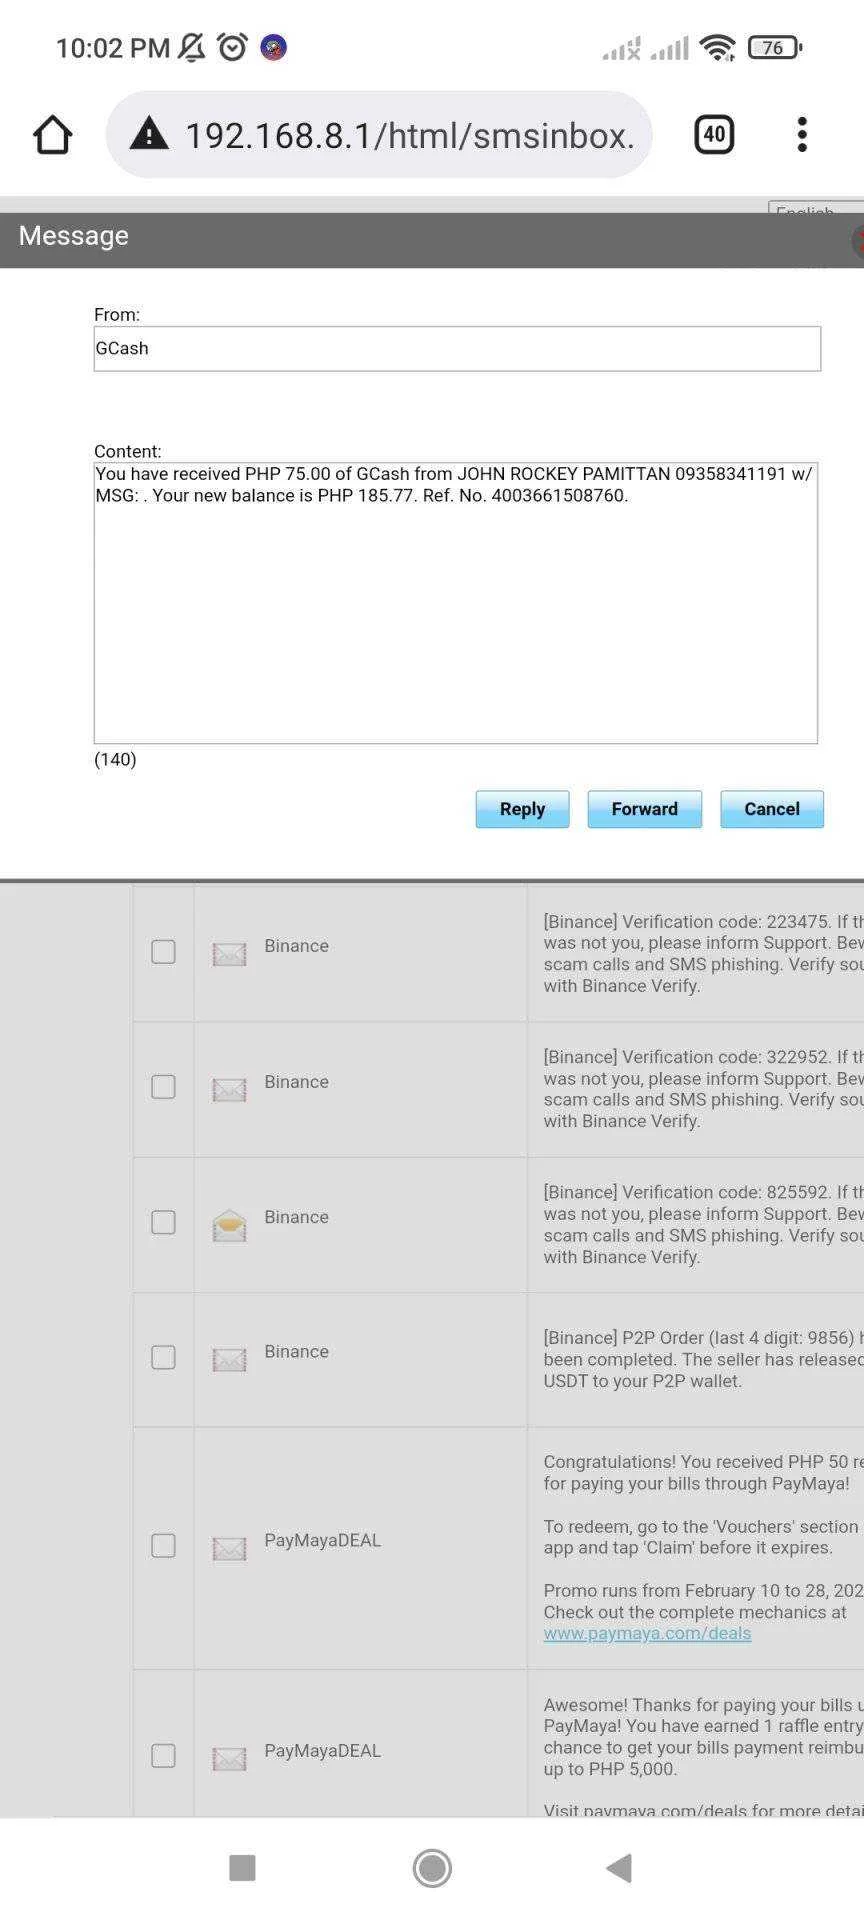Tap the Android recent apps square button
This screenshot has width=864, height=1920.
coord(242,1867)
